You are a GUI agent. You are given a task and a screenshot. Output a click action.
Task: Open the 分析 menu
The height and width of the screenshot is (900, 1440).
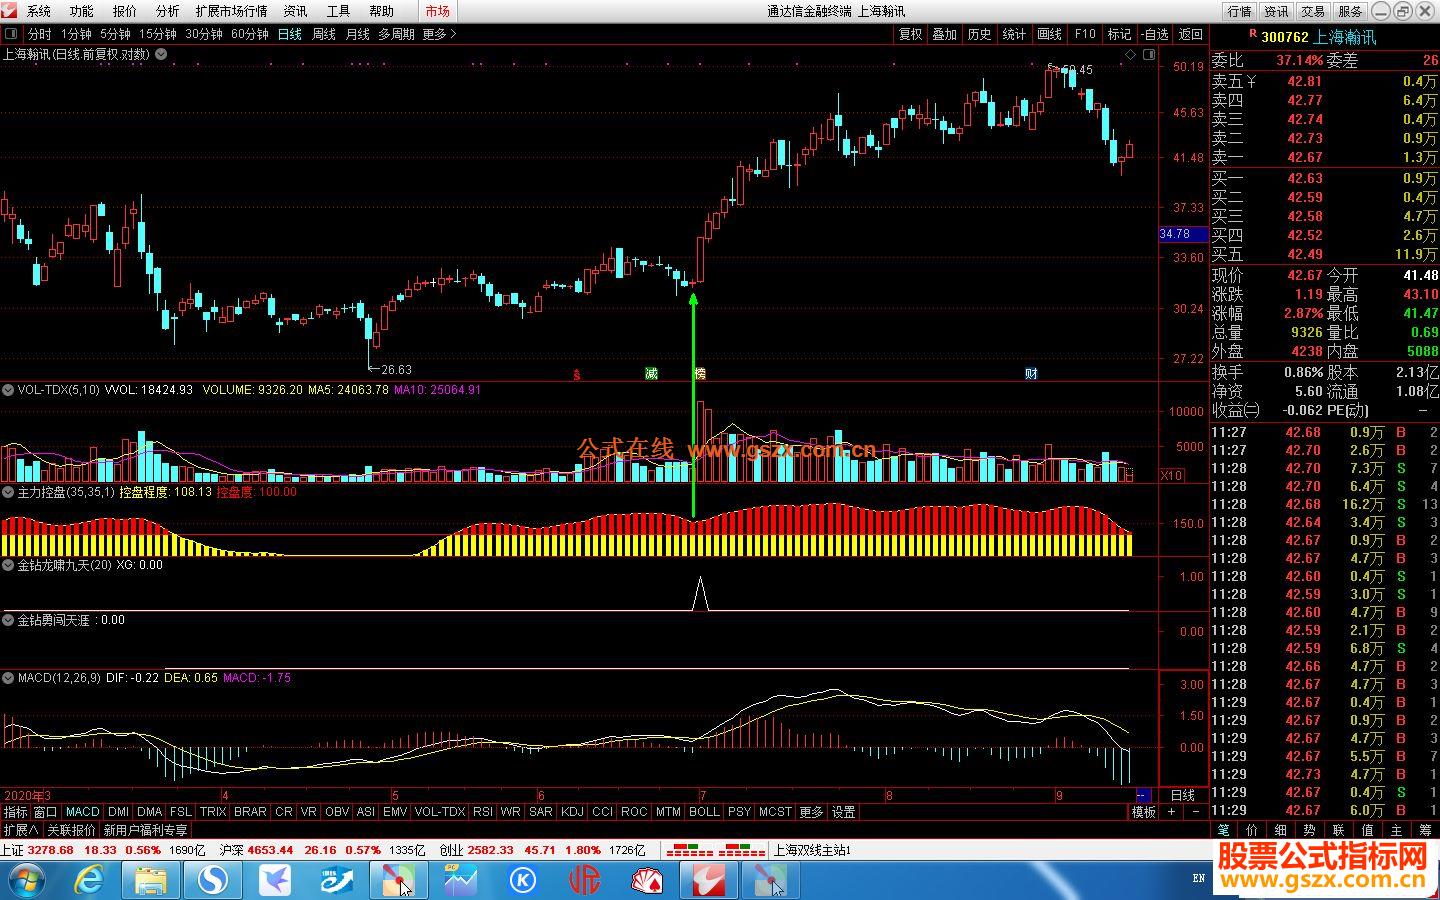pyautogui.click(x=168, y=11)
